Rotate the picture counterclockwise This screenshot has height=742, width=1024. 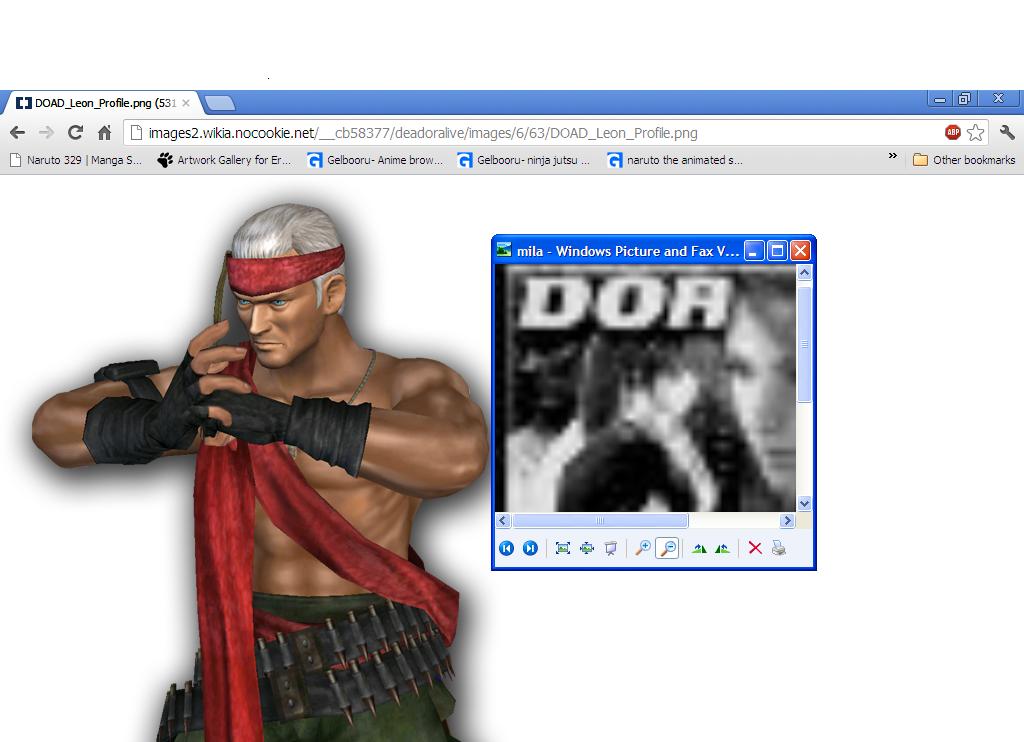[722, 548]
